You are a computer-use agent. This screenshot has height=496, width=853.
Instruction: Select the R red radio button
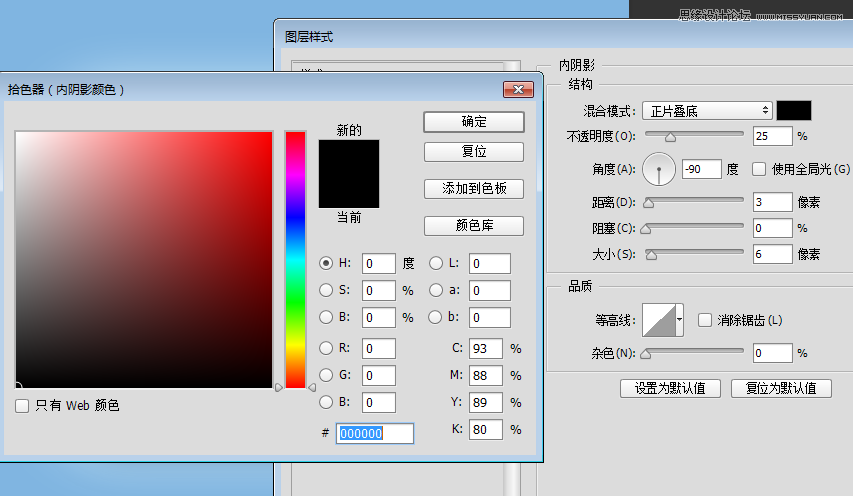(x=326, y=348)
